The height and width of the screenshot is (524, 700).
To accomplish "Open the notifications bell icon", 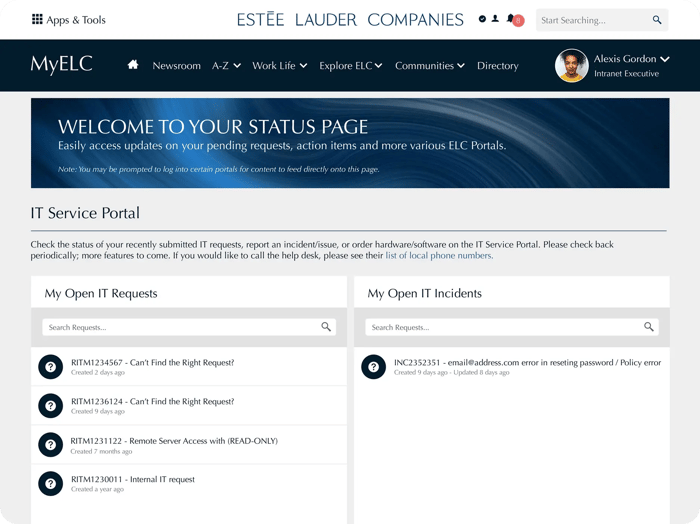I will coord(510,18).
